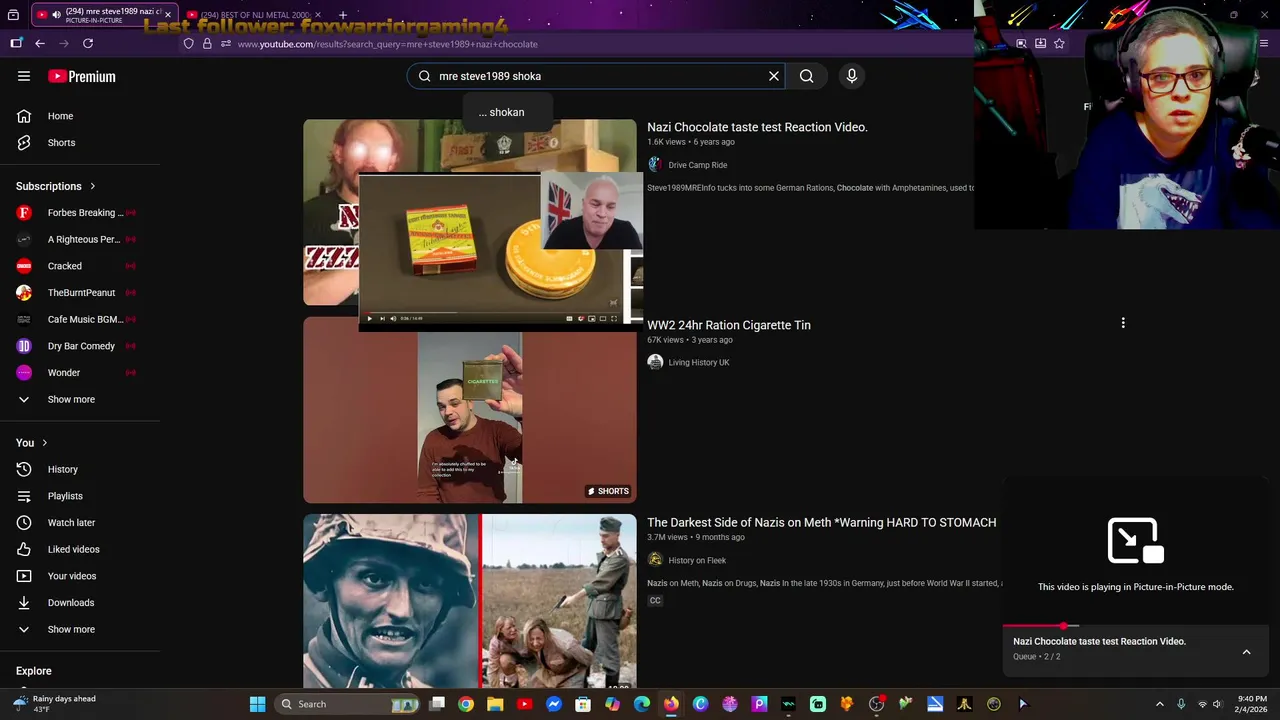This screenshot has height=720, width=1280.
Task: Open File Explorer from taskbar
Action: click(495, 704)
